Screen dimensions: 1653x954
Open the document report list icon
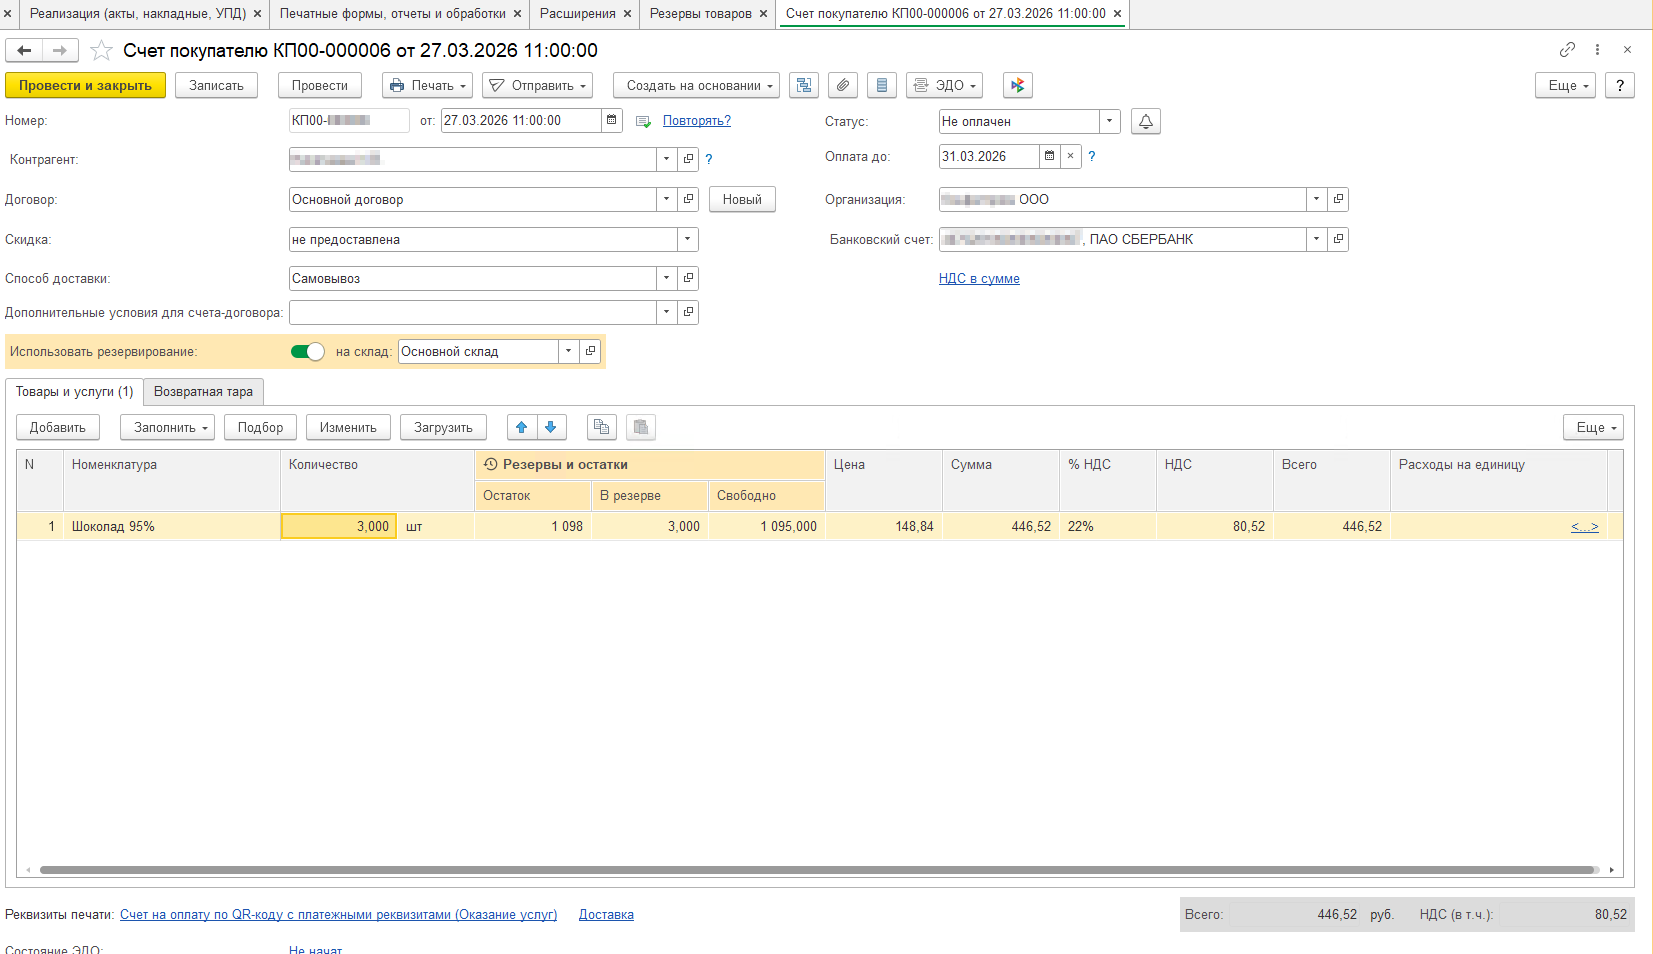(x=881, y=86)
